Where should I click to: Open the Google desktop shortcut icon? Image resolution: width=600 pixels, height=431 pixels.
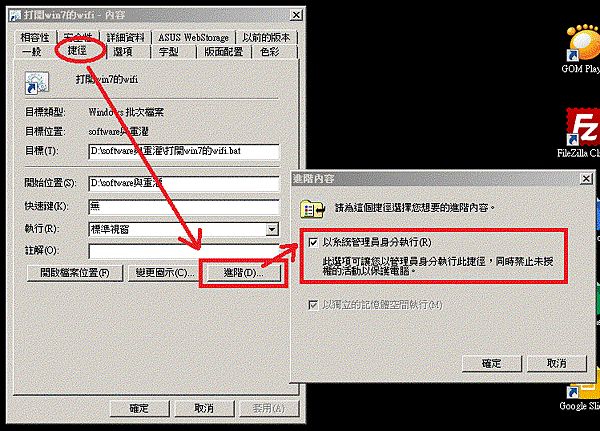[x=583, y=390]
